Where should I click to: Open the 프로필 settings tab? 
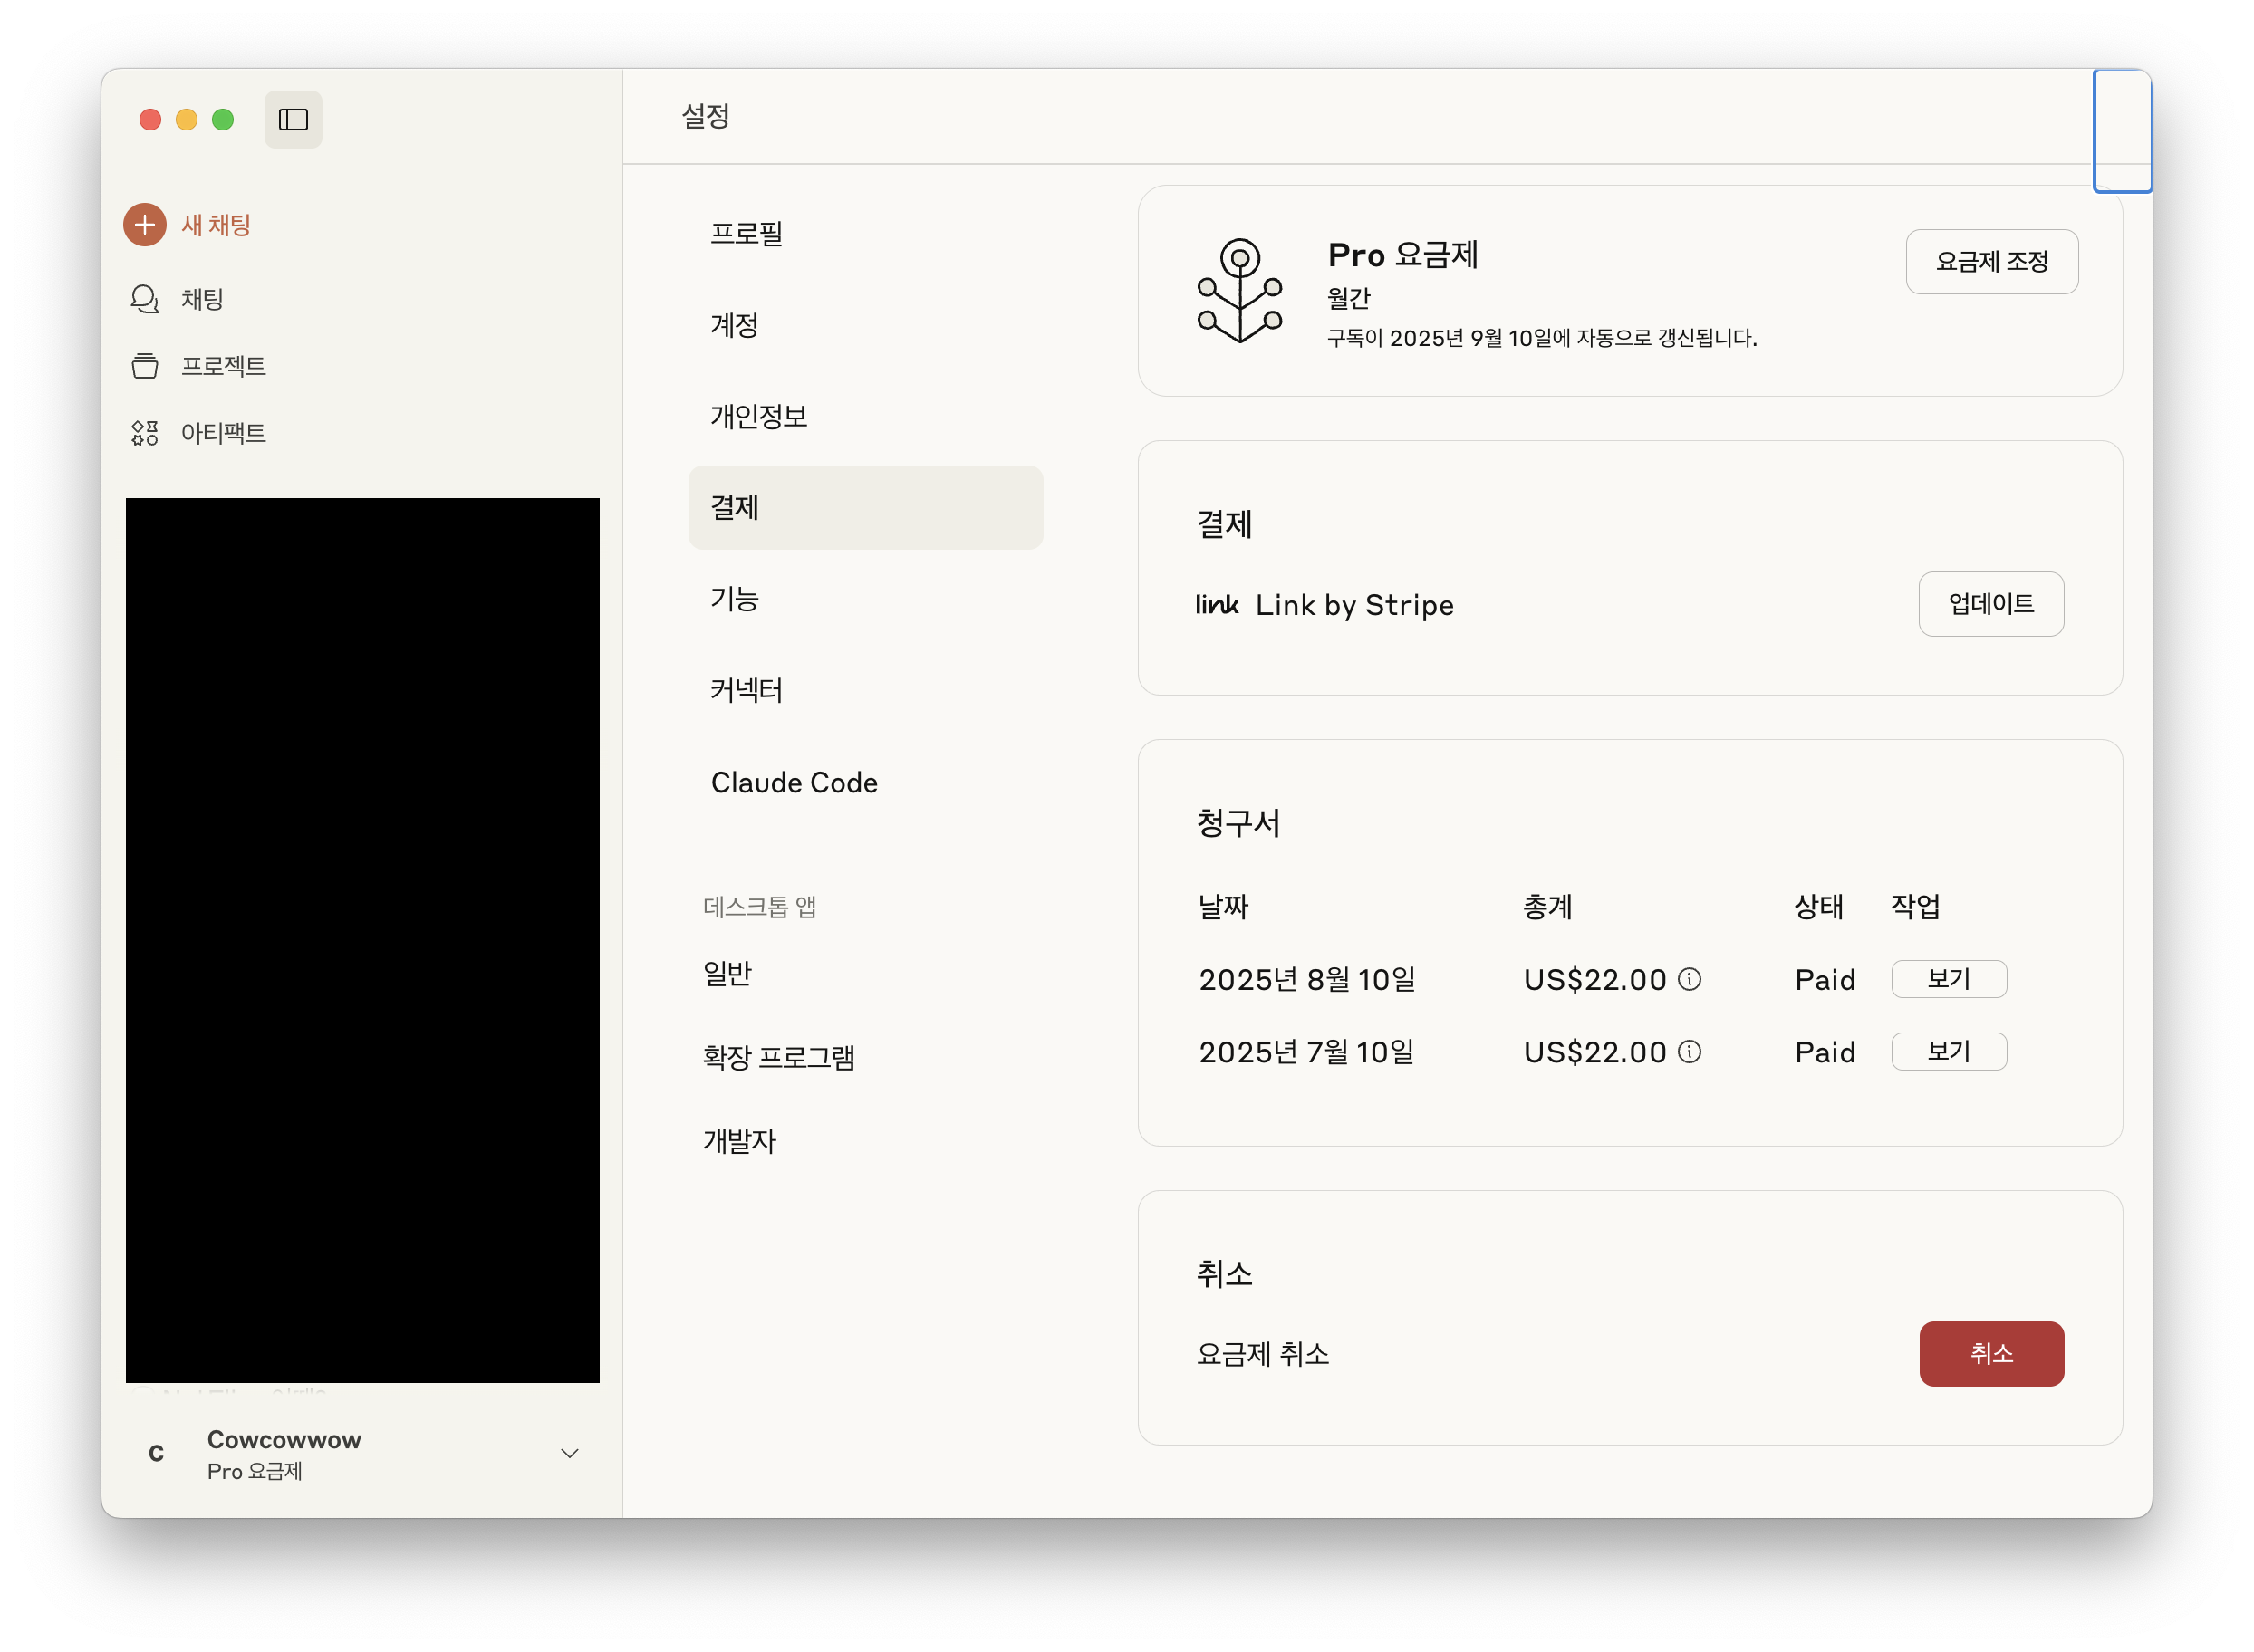[x=746, y=234]
